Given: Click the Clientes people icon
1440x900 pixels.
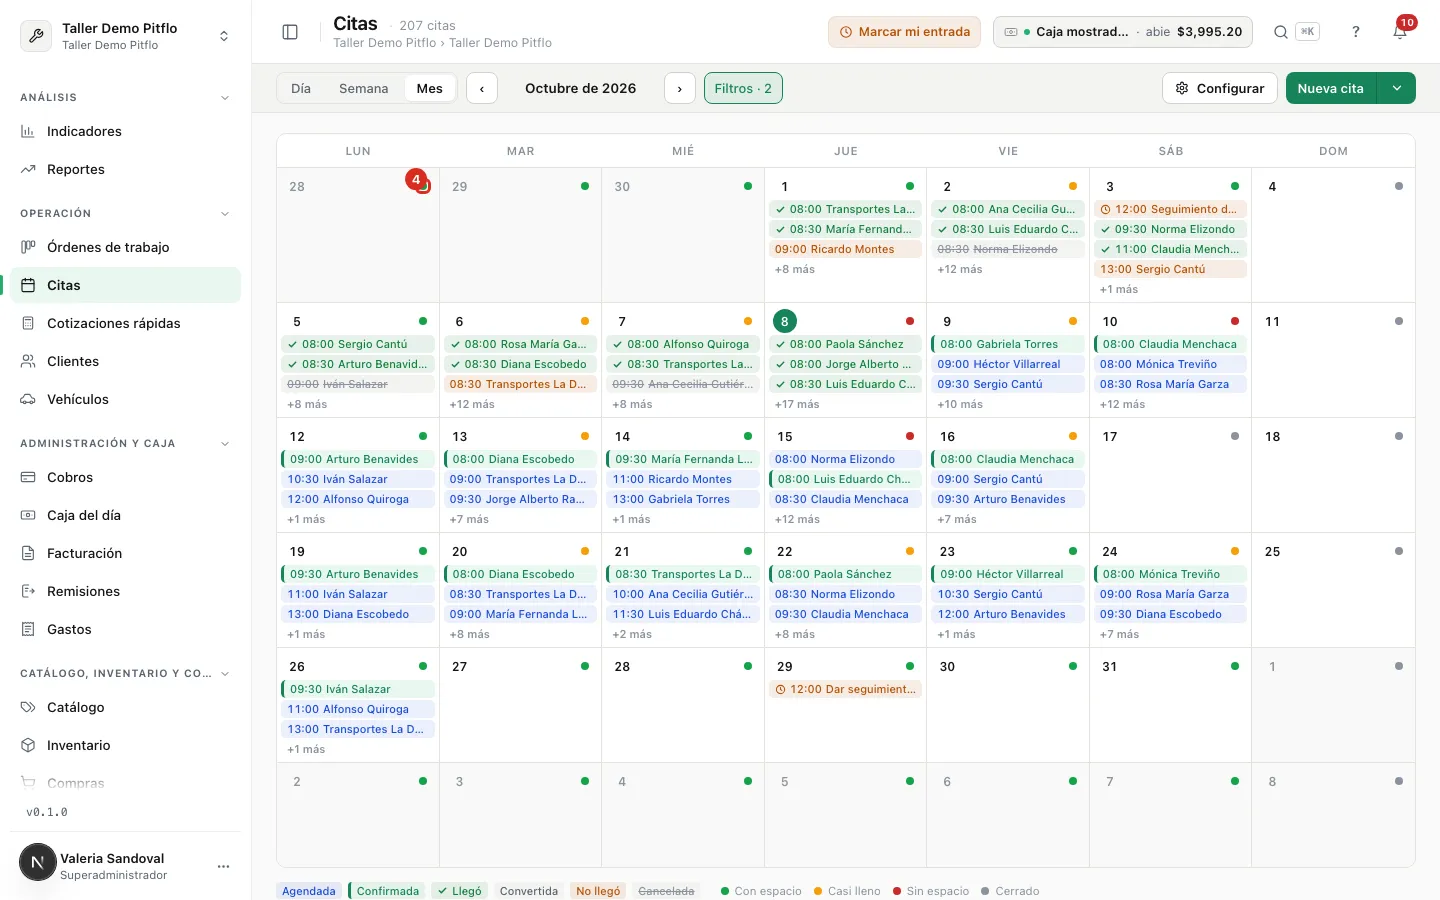Looking at the screenshot, I should [28, 361].
